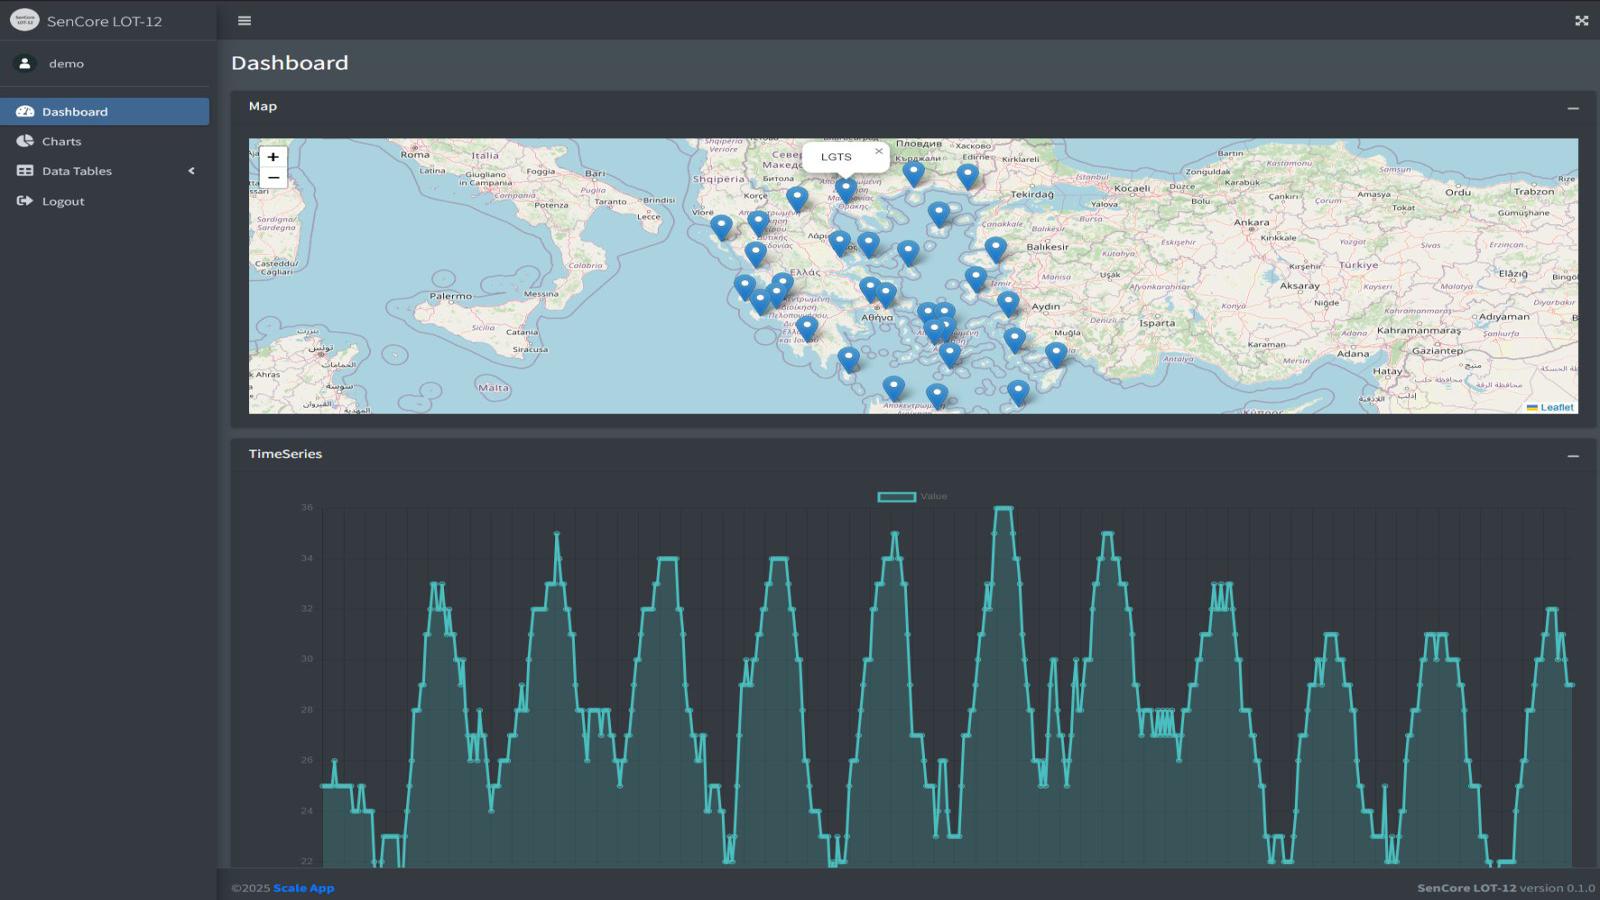Close the LGTS map popup
This screenshot has height=900, width=1600.
879,152
